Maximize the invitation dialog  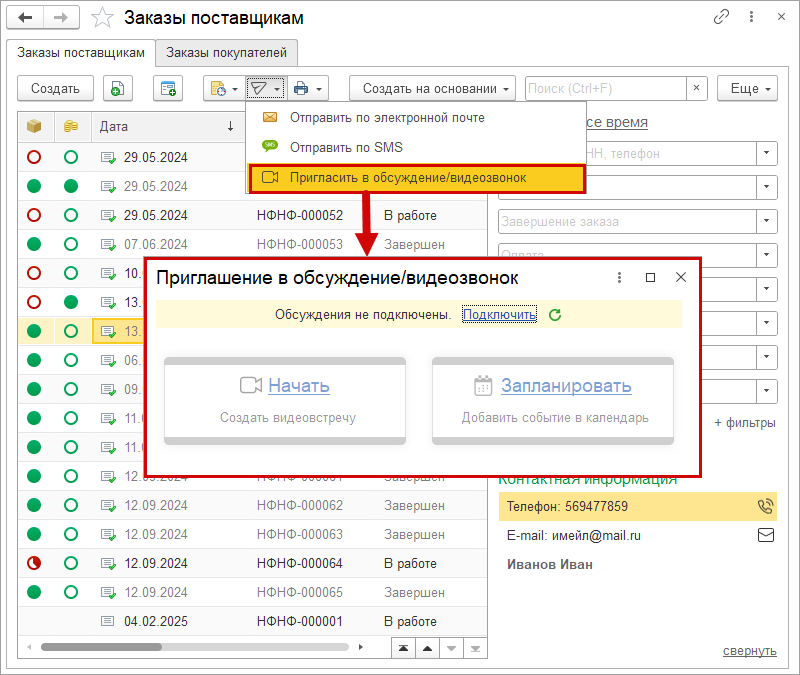coord(650,277)
